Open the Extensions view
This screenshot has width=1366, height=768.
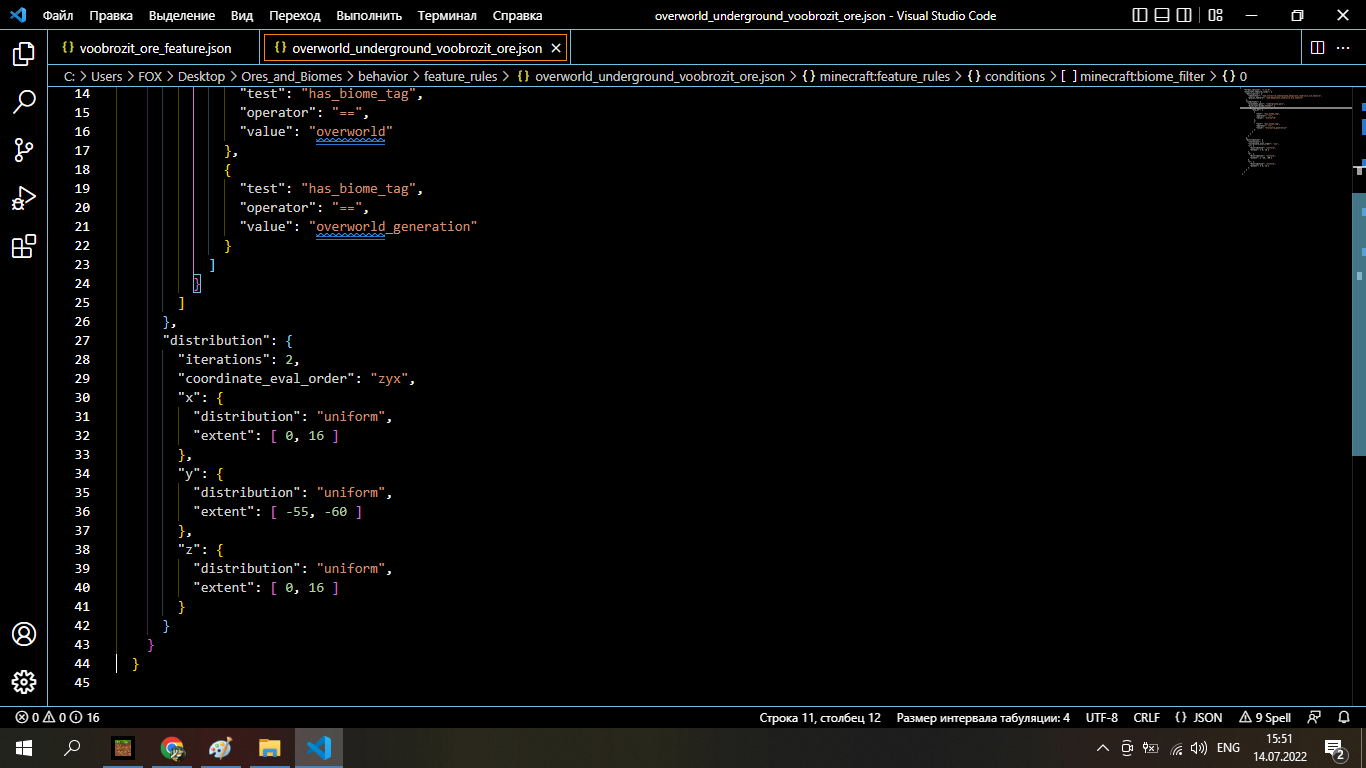[24, 247]
